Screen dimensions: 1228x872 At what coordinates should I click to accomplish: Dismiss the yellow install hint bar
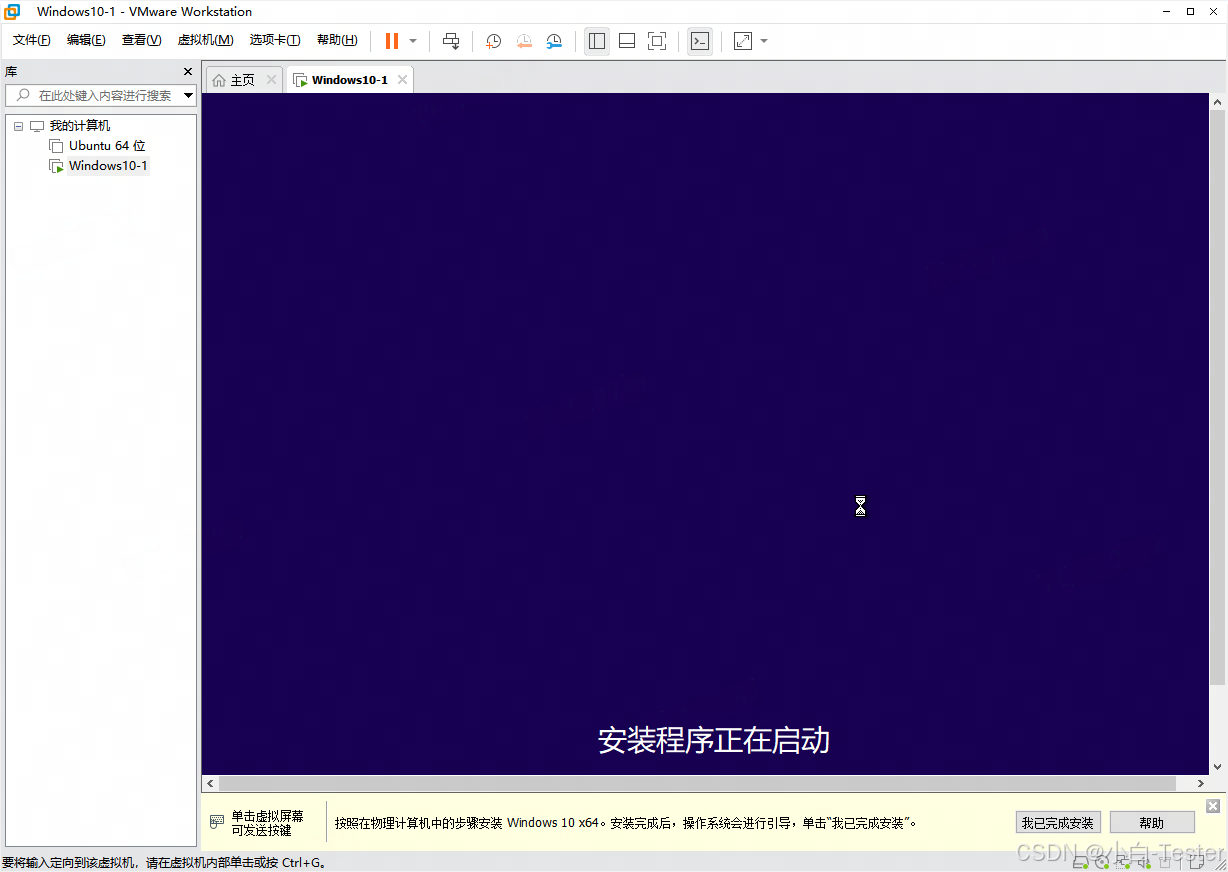coord(1213,806)
